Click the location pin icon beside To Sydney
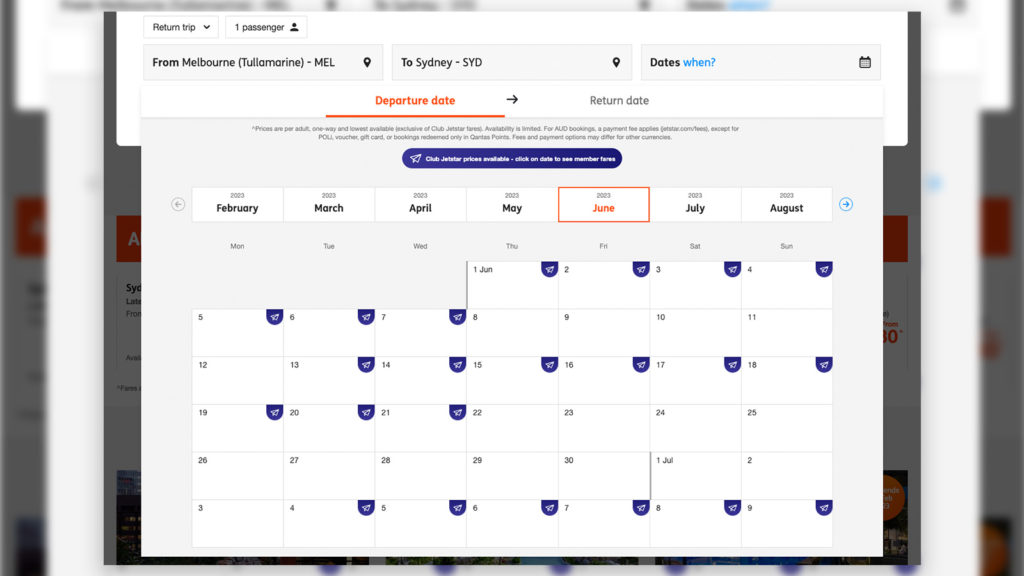Viewport: 1024px width, 576px height. (x=617, y=62)
